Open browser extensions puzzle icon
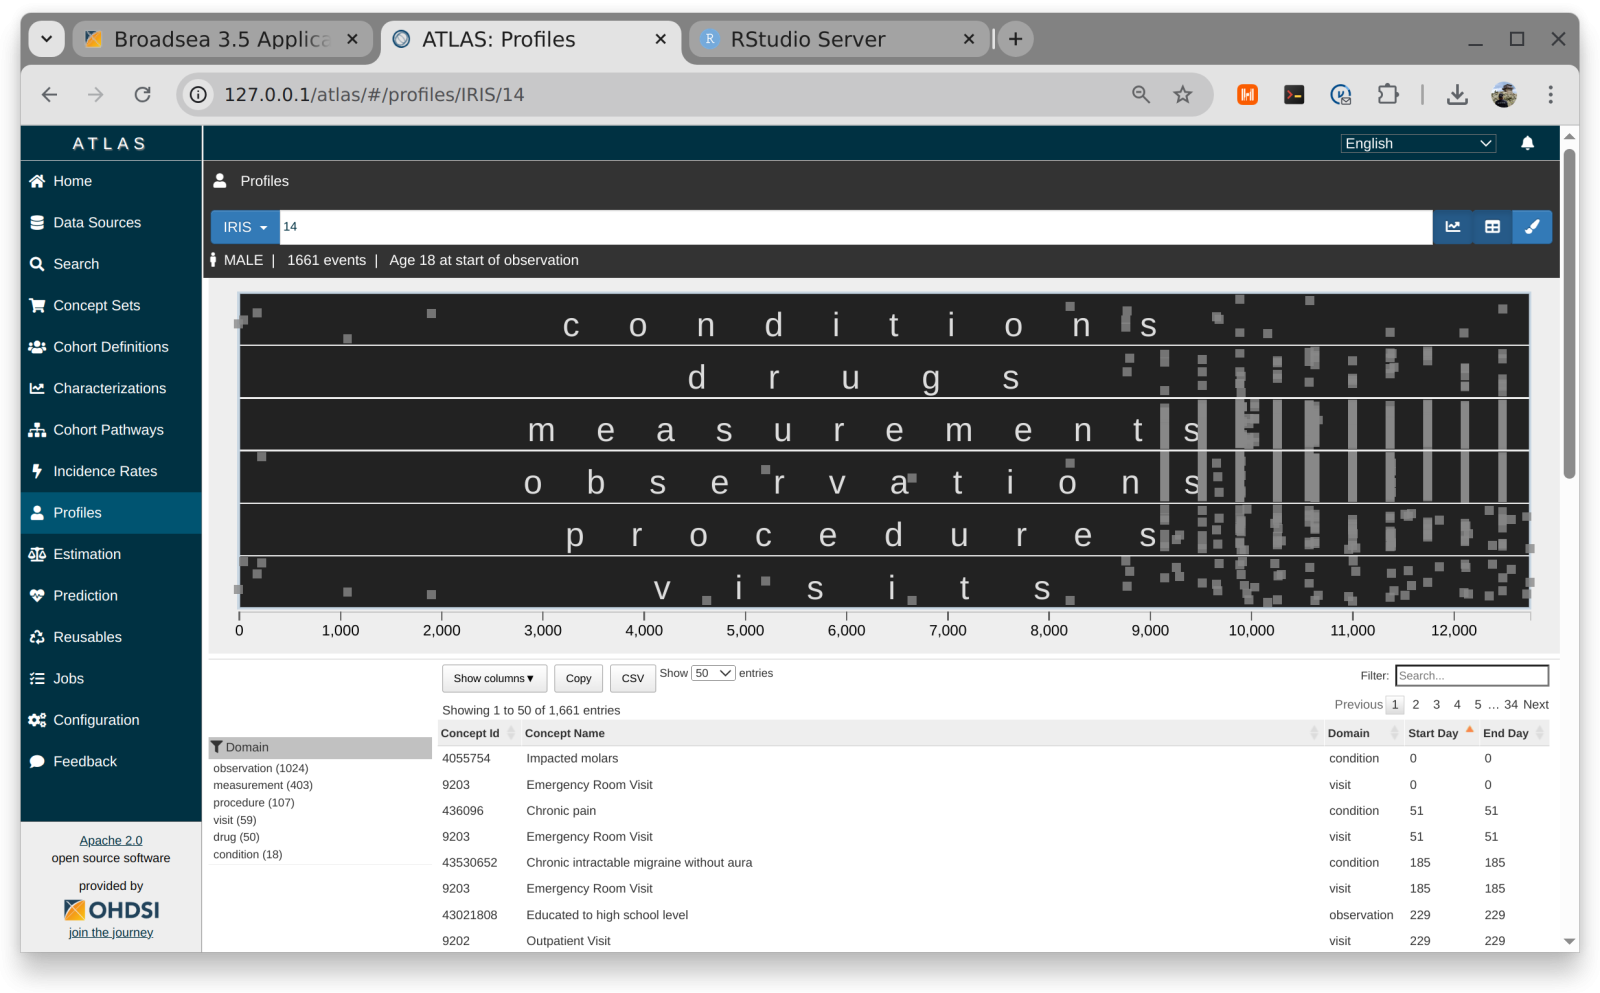Image resolution: width=1600 pixels, height=993 pixels. pyautogui.click(x=1388, y=95)
